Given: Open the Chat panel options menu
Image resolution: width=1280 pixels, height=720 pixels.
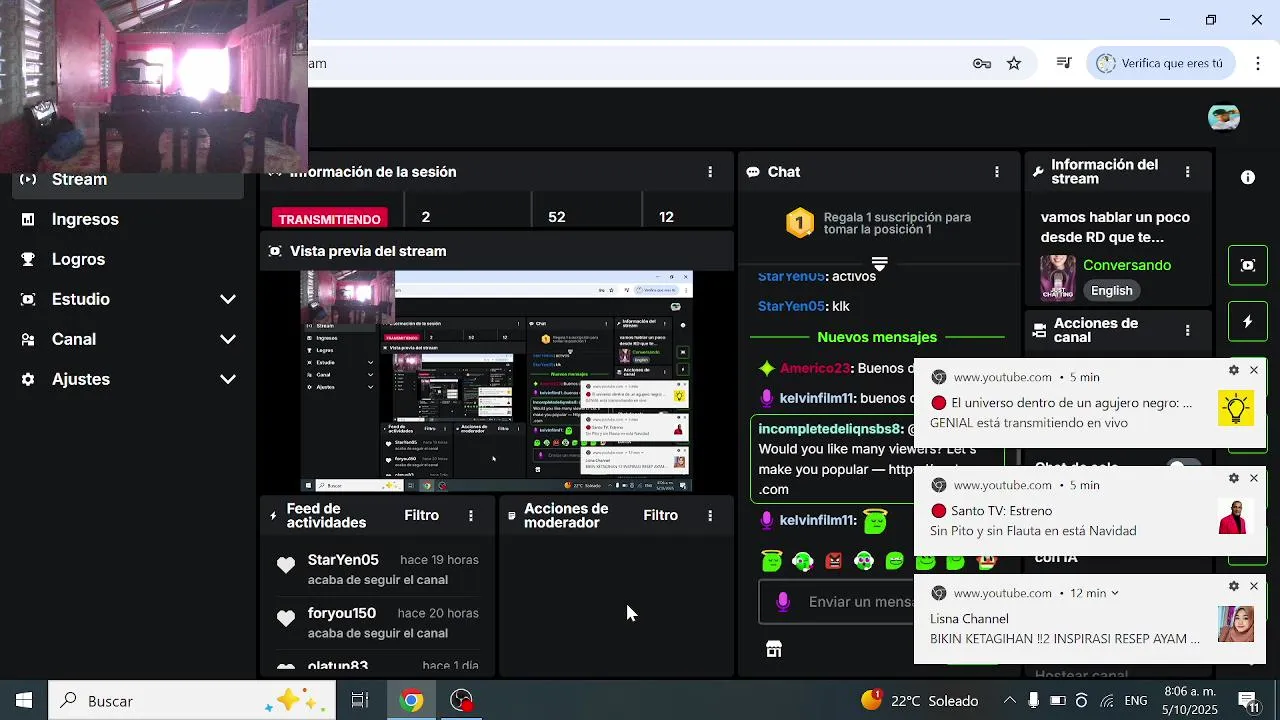Looking at the screenshot, I should (996, 172).
